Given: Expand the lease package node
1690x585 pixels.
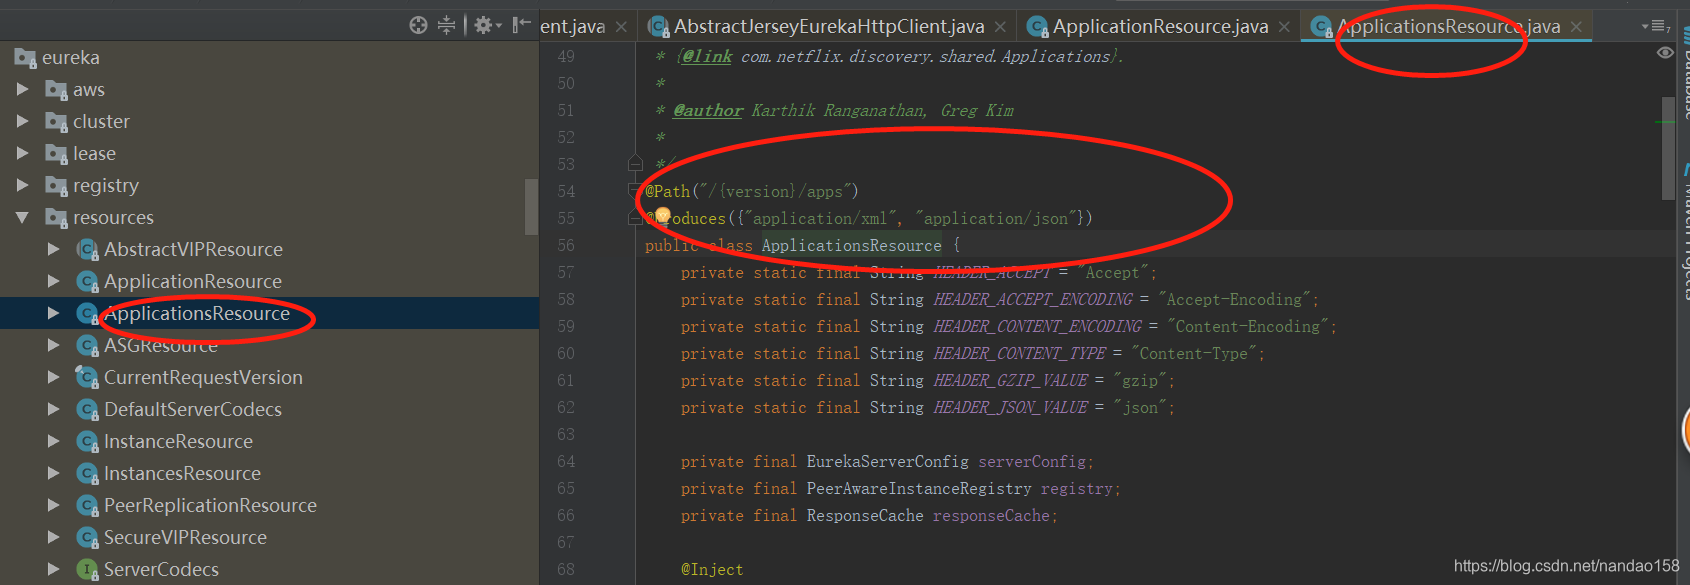Looking at the screenshot, I should click(22, 154).
